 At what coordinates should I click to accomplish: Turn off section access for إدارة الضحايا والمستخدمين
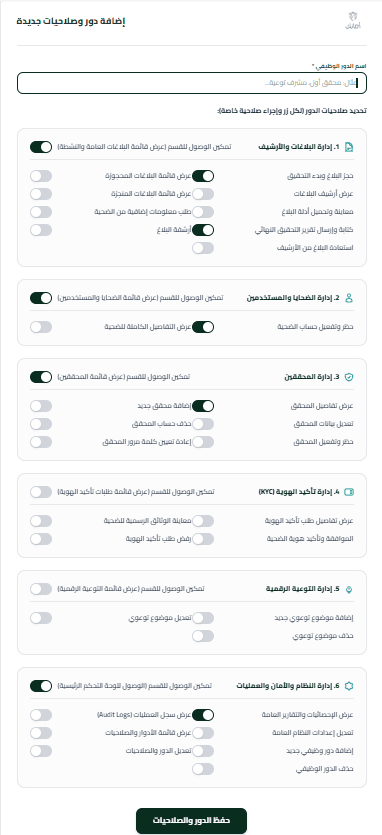[41, 298]
